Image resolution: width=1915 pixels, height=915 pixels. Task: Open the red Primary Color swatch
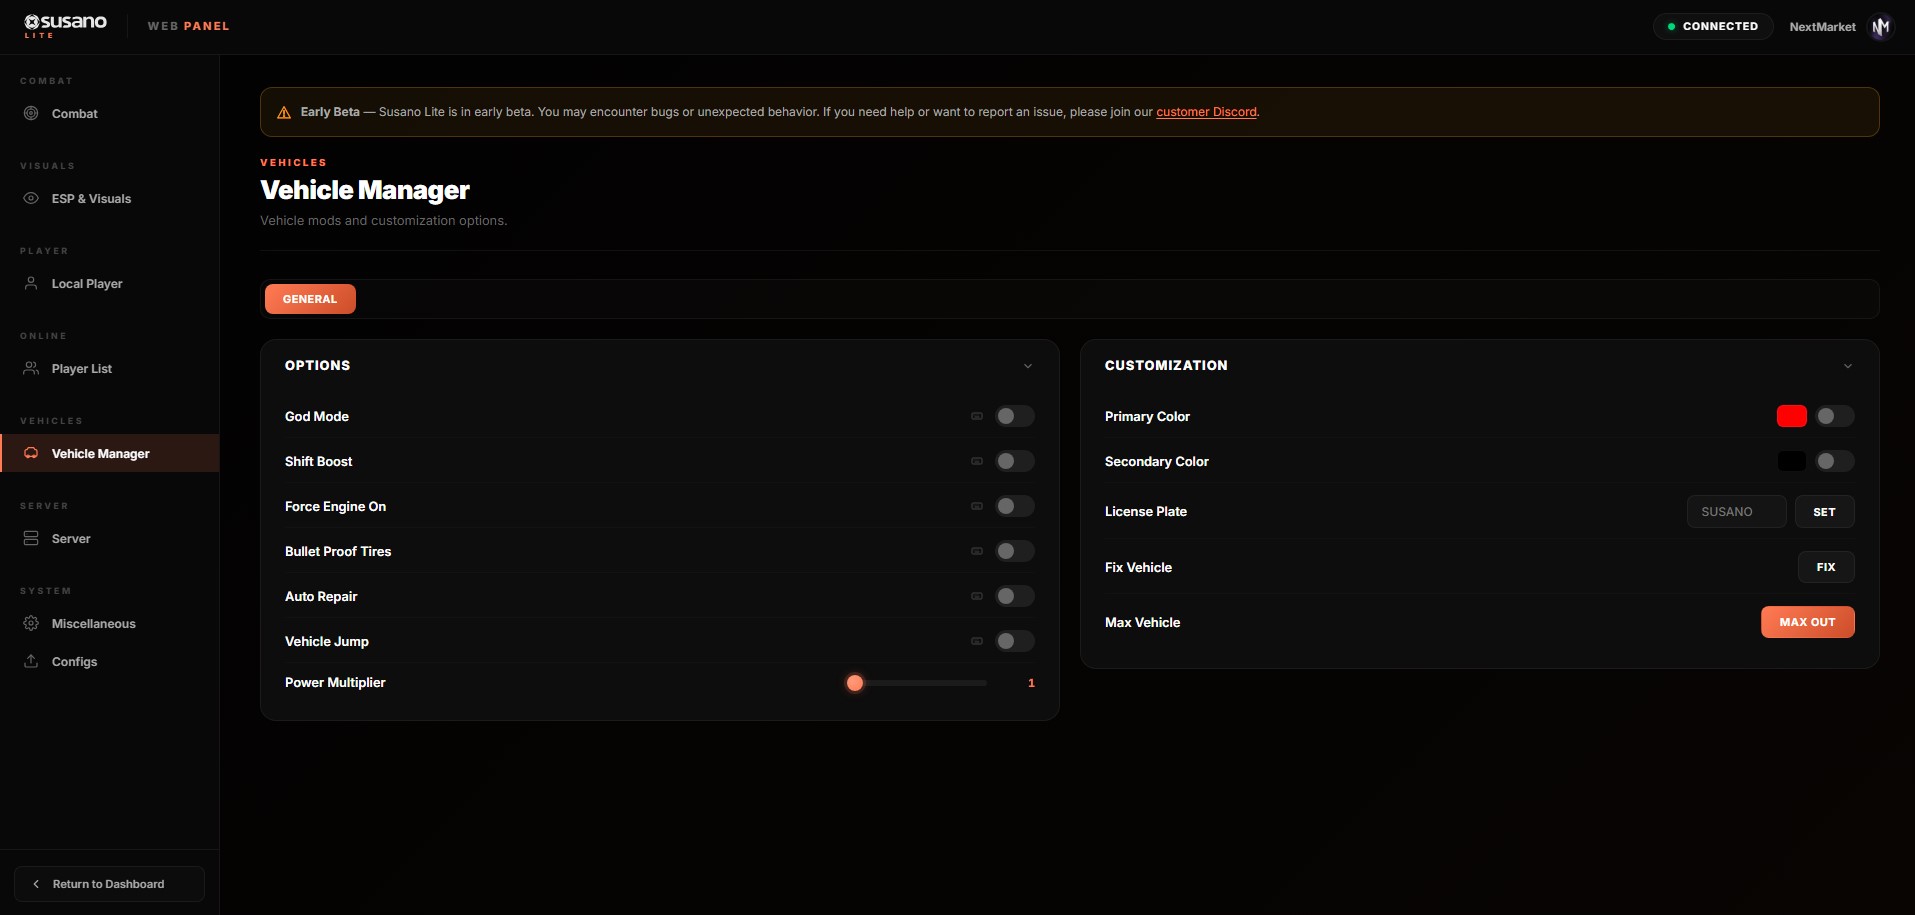[1791, 416]
